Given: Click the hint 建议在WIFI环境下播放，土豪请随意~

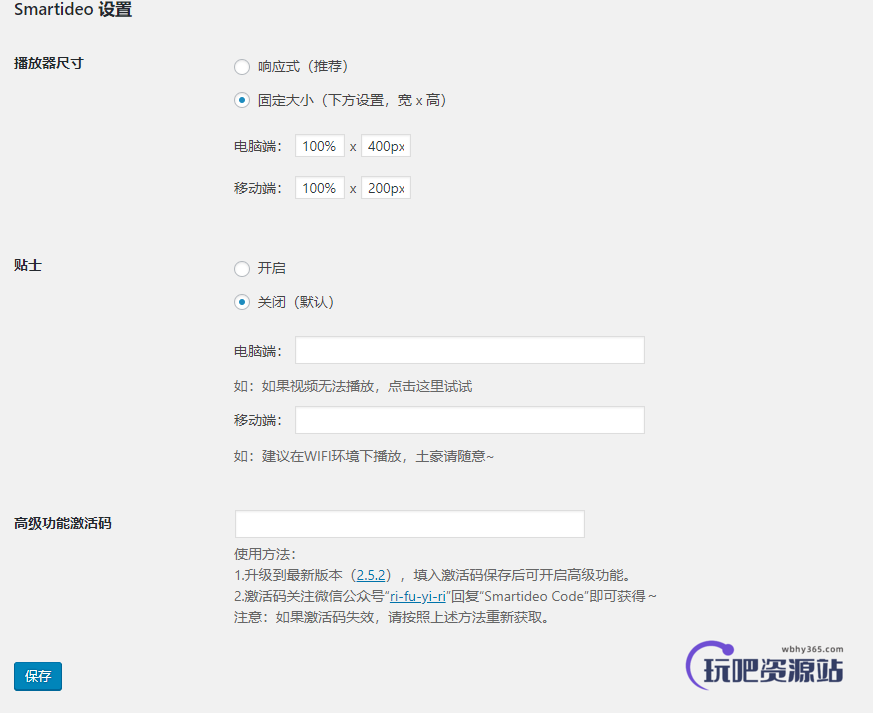Looking at the screenshot, I should [x=377, y=456].
